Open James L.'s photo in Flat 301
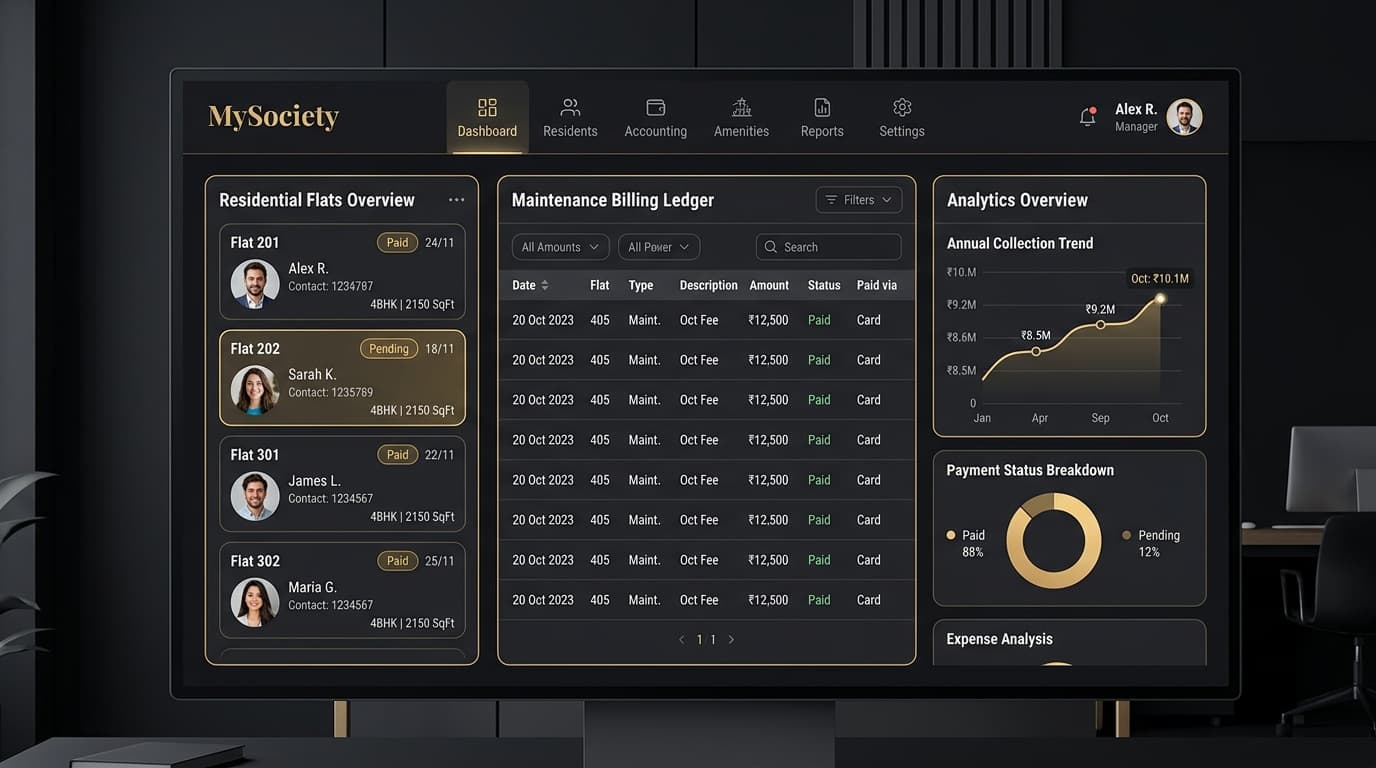 pyautogui.click(x=255, y=496)
